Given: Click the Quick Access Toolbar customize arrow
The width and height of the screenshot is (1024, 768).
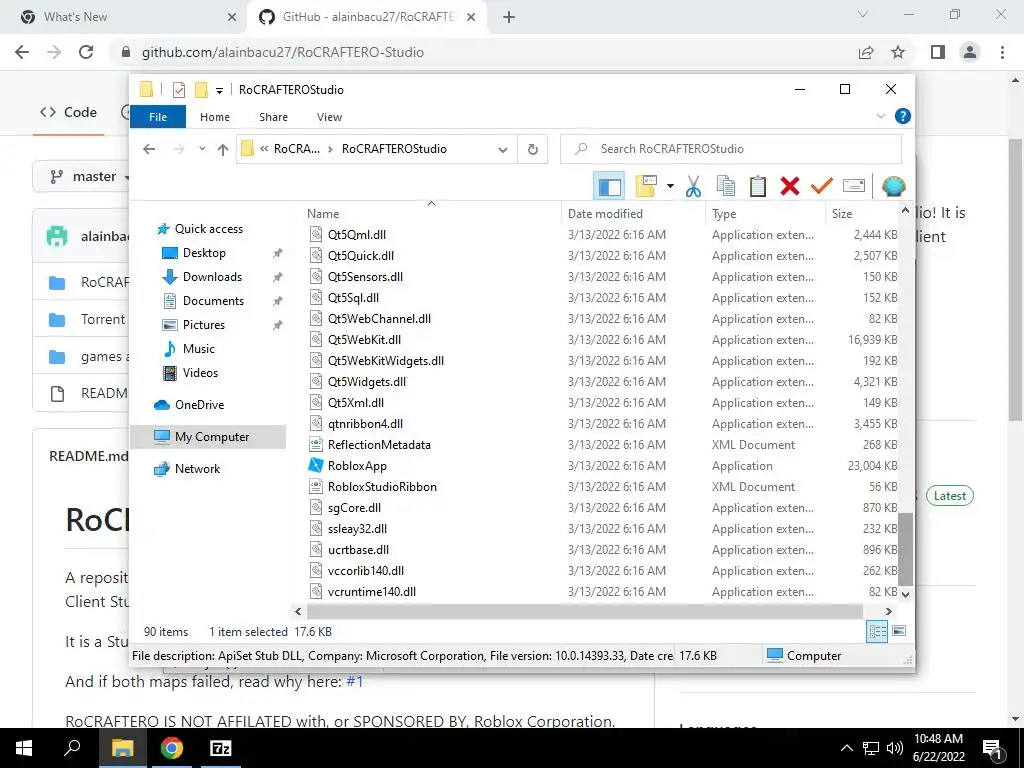Looking at the screenshot, I should click(x=219, y=90).
